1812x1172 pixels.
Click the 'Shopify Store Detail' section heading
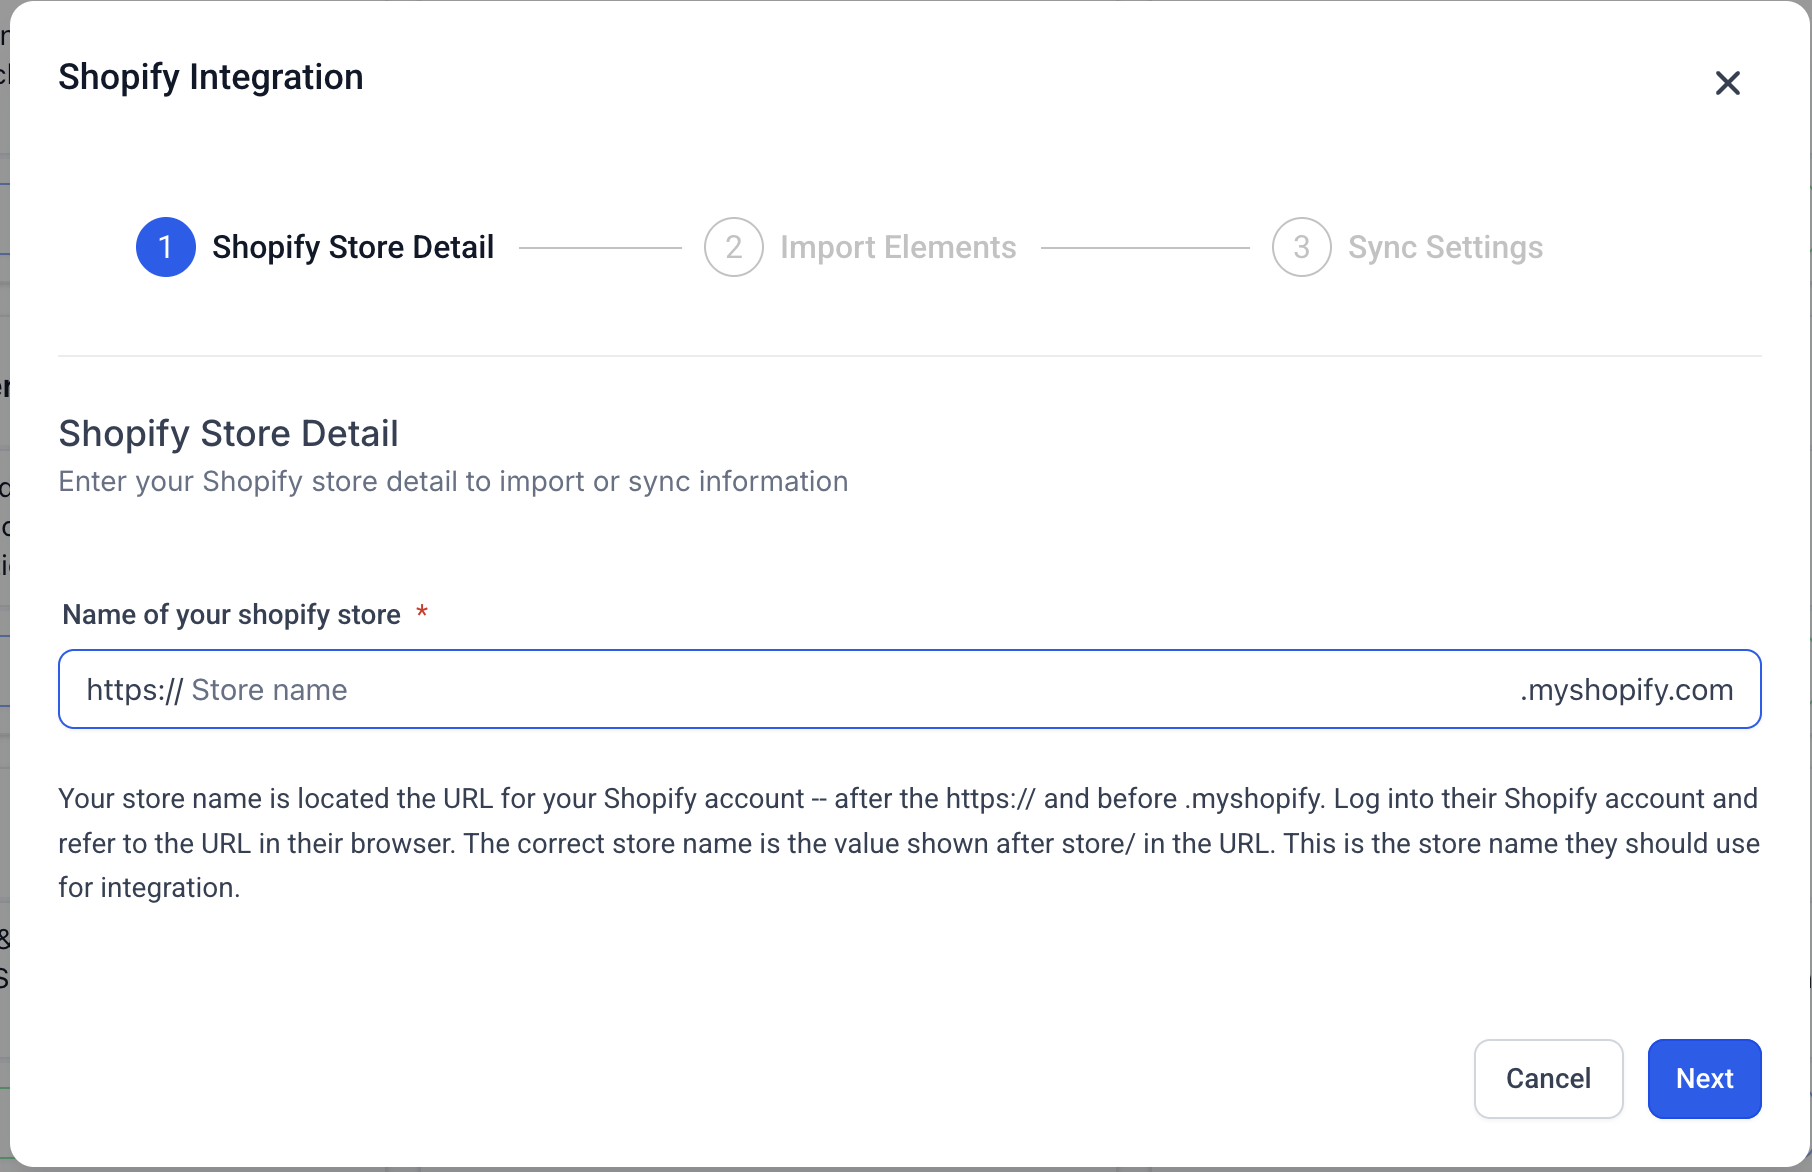click(228, 433)
